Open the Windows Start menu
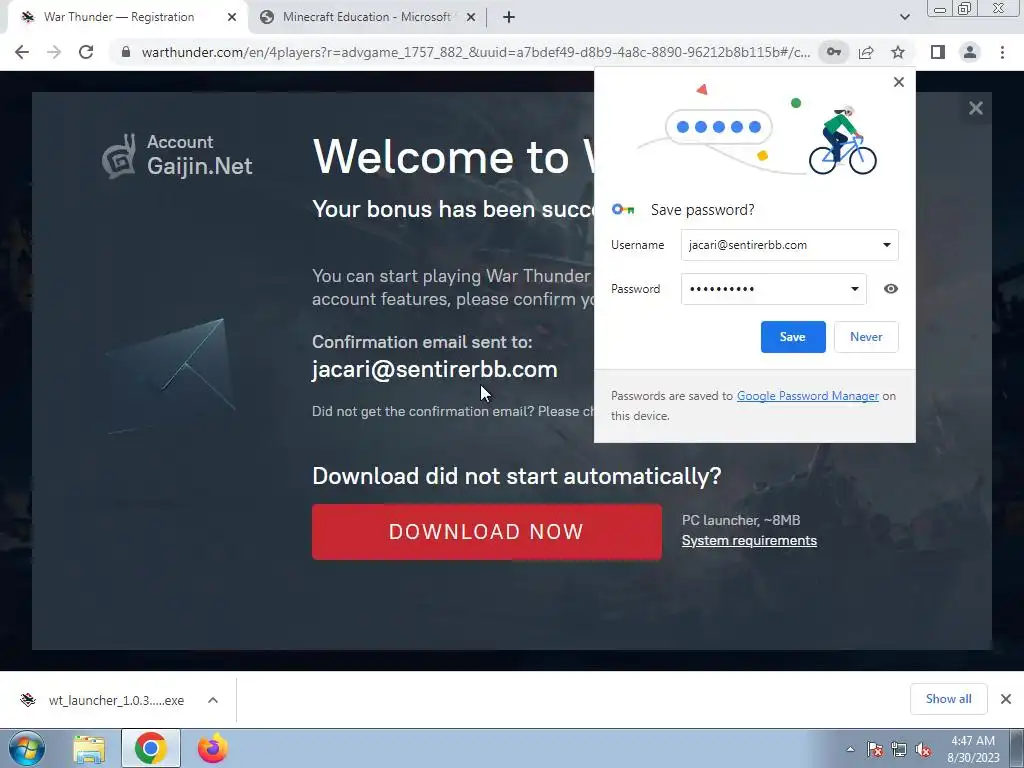Screen dimensions: 1024x768 click(x=26, y=748)
